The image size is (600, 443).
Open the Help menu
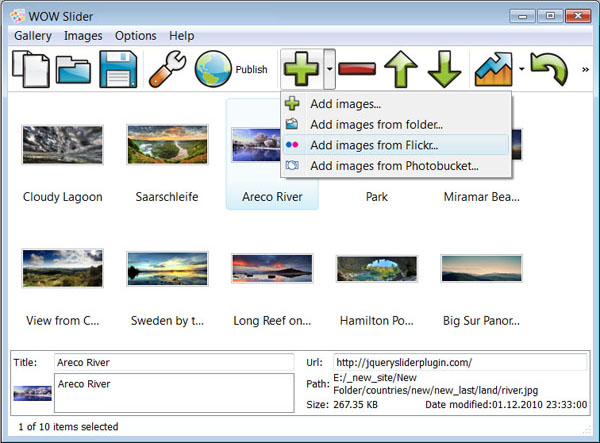coord(181,36)
